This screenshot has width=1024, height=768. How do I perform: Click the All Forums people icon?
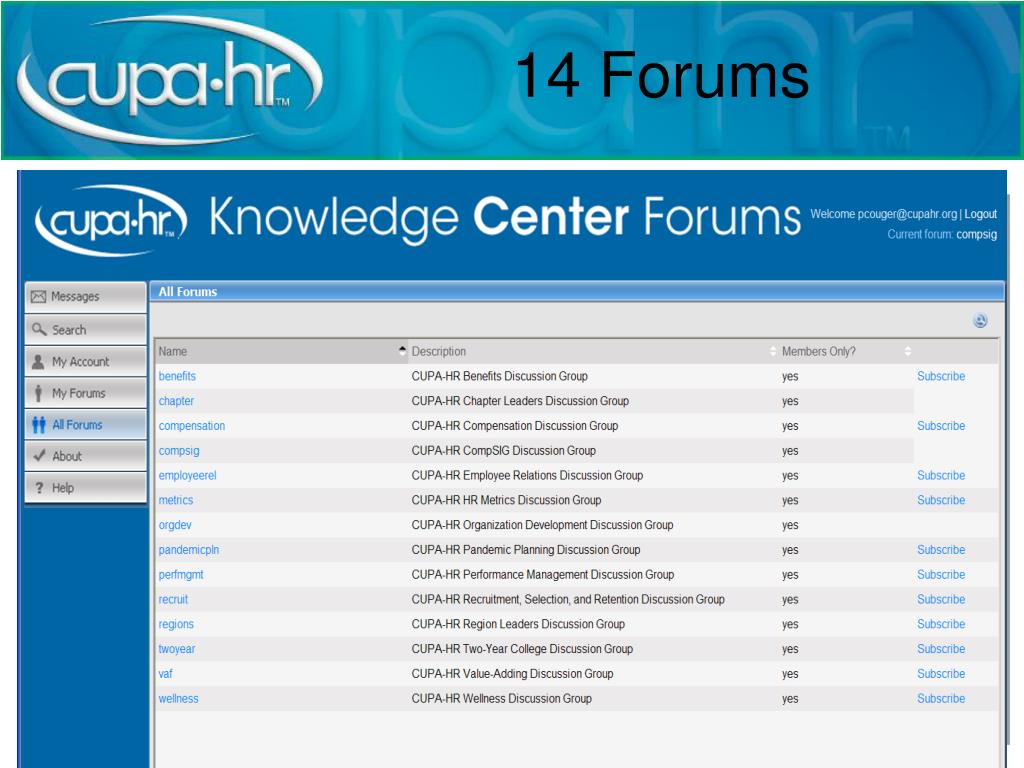39,425
